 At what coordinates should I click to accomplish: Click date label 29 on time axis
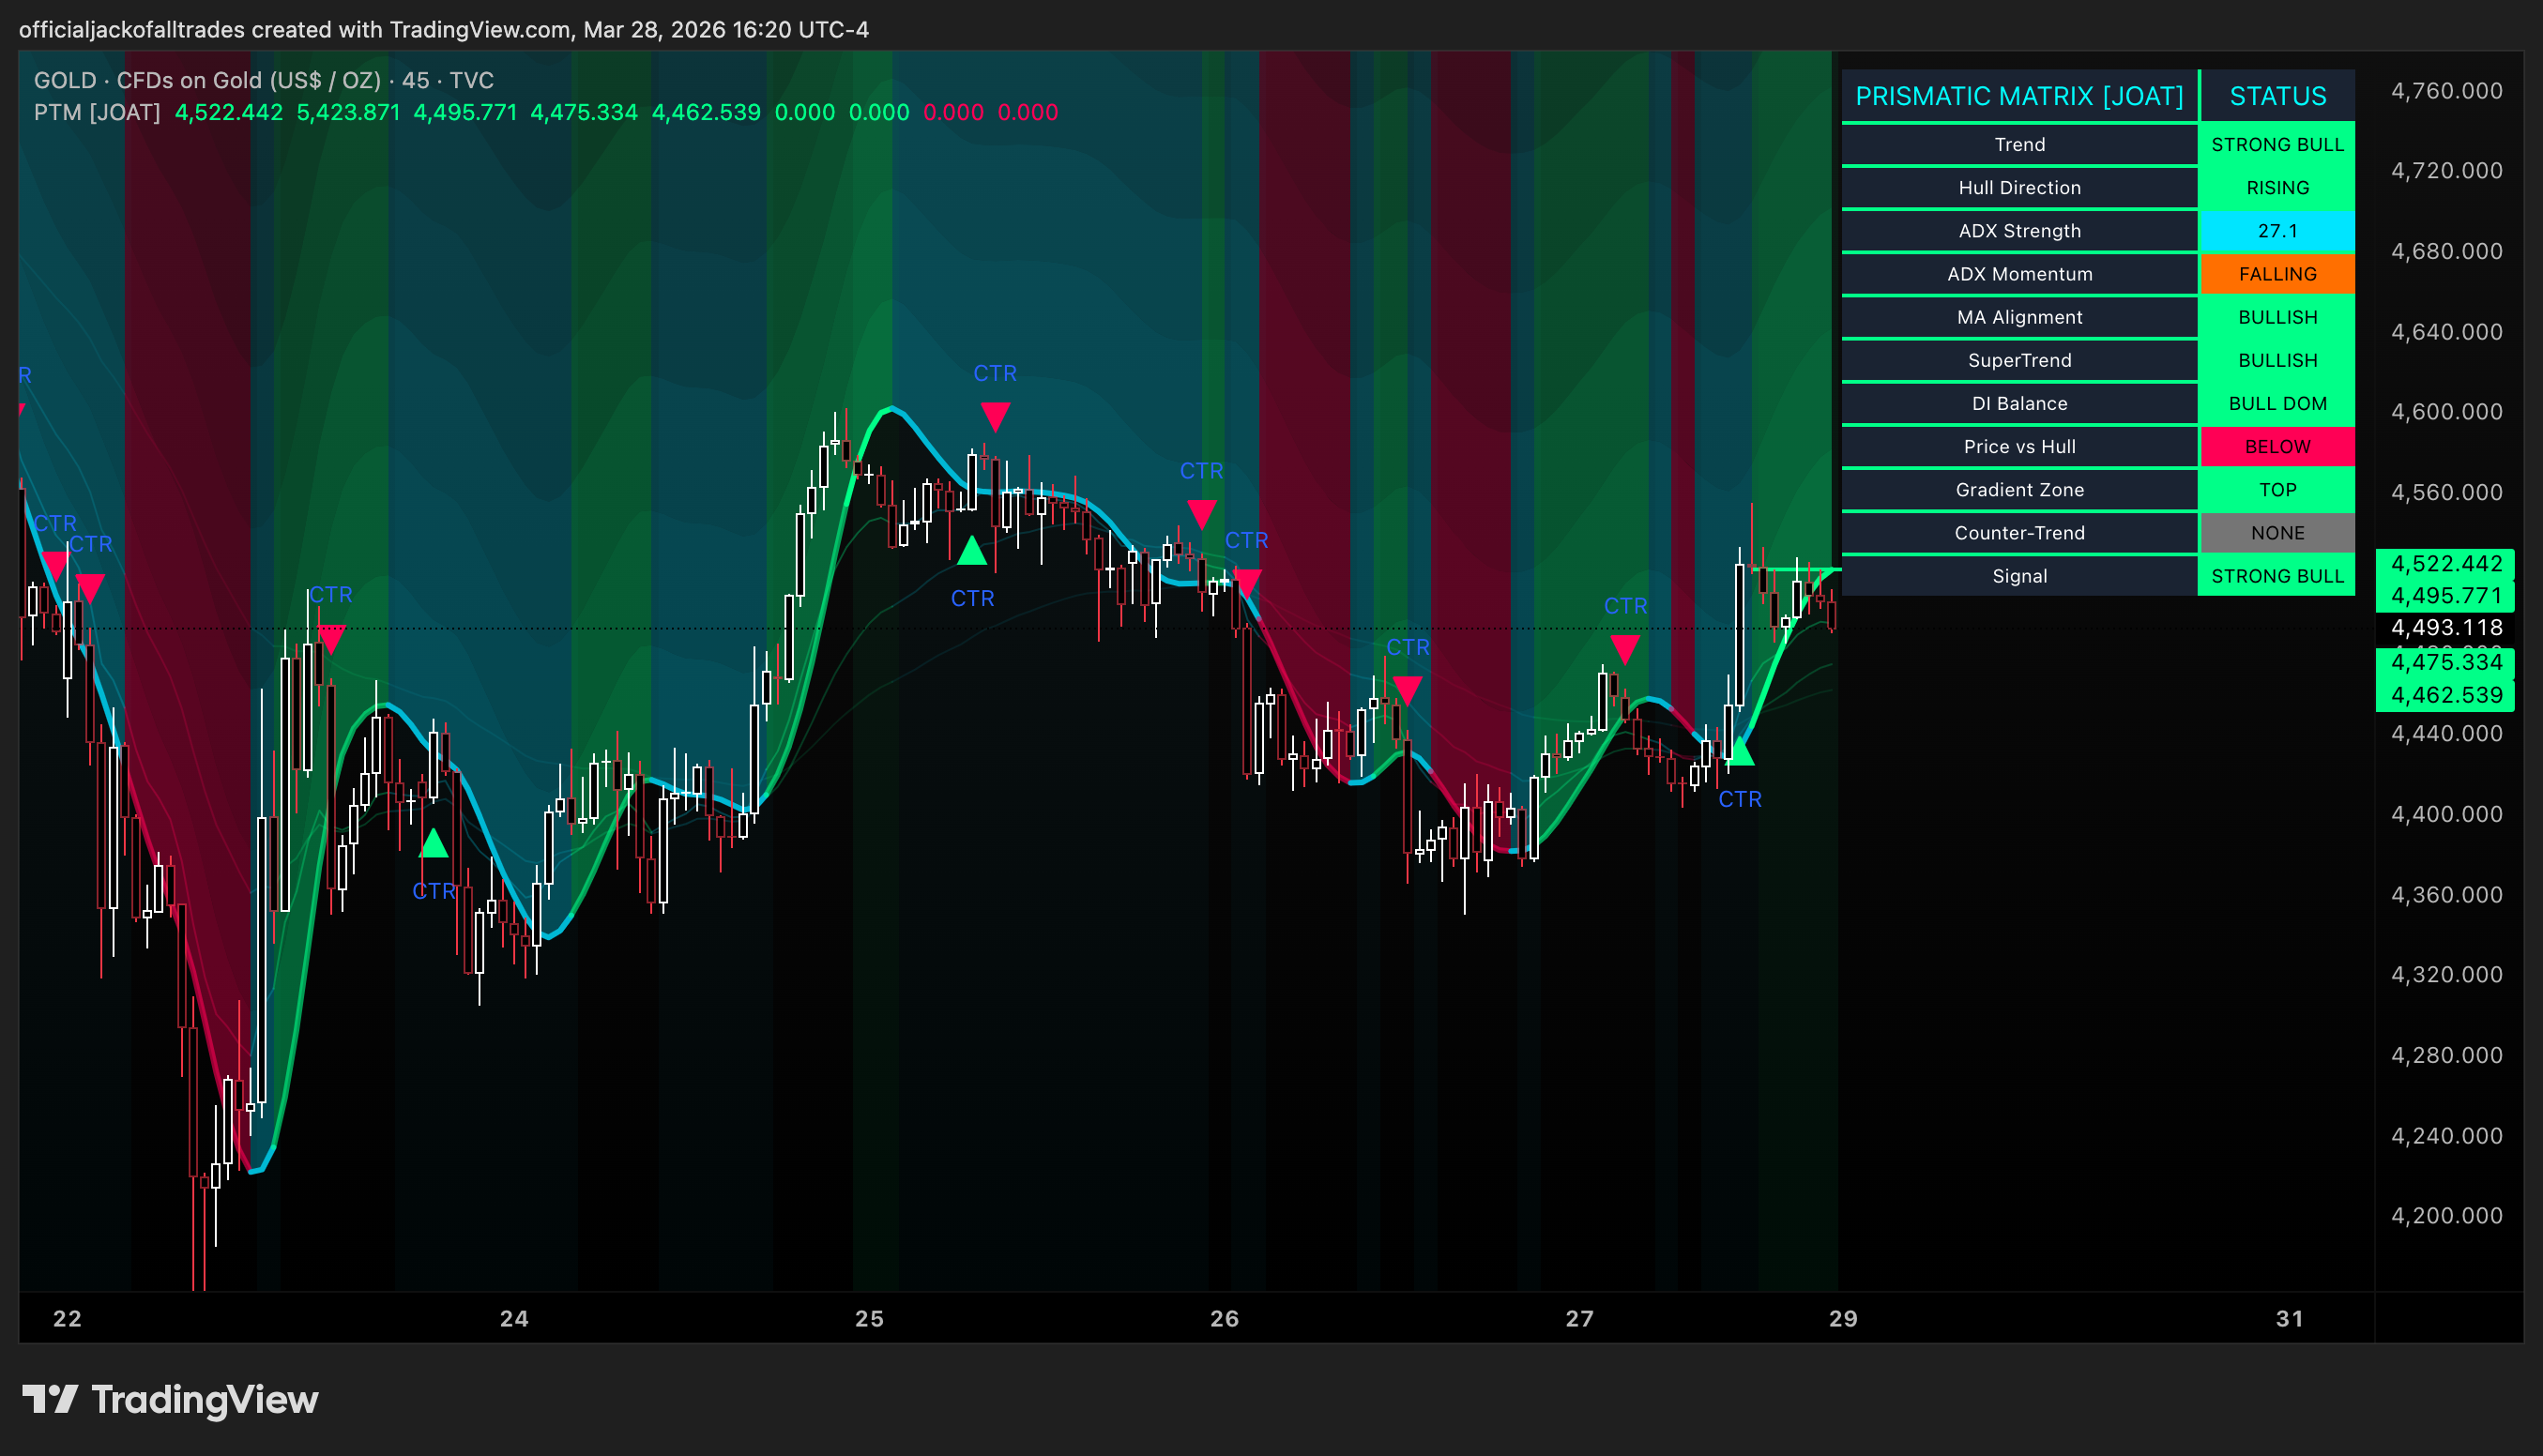coord(1843,1319)
